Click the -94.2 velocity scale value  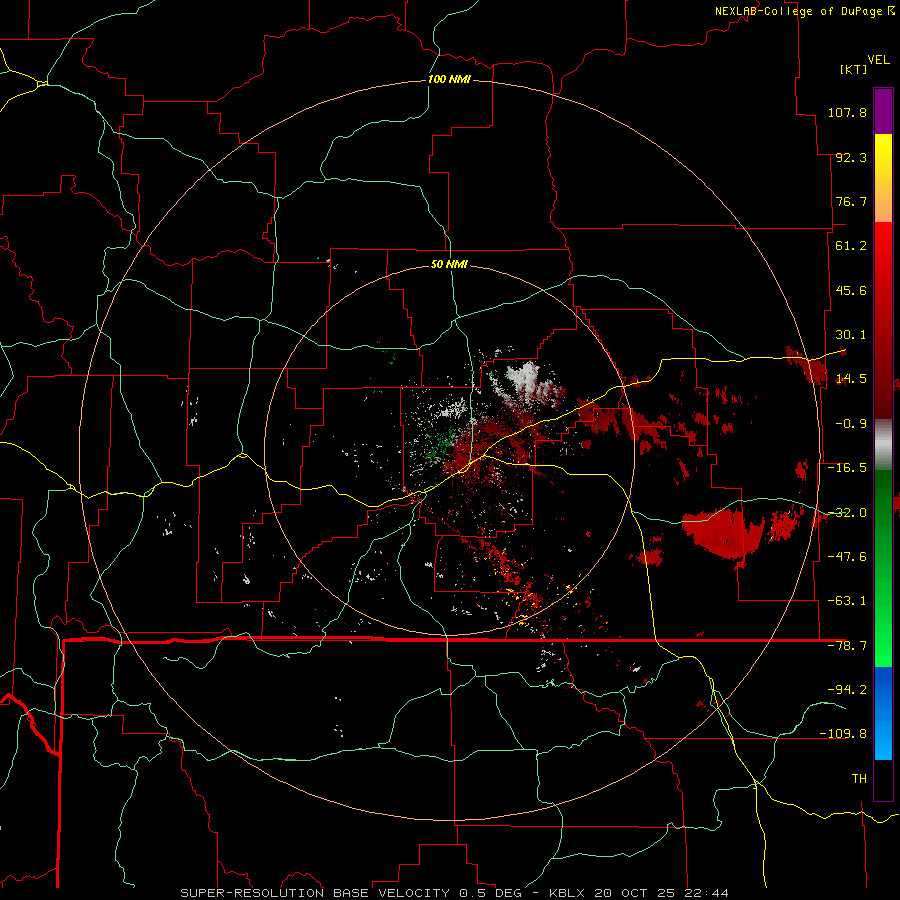847,689
